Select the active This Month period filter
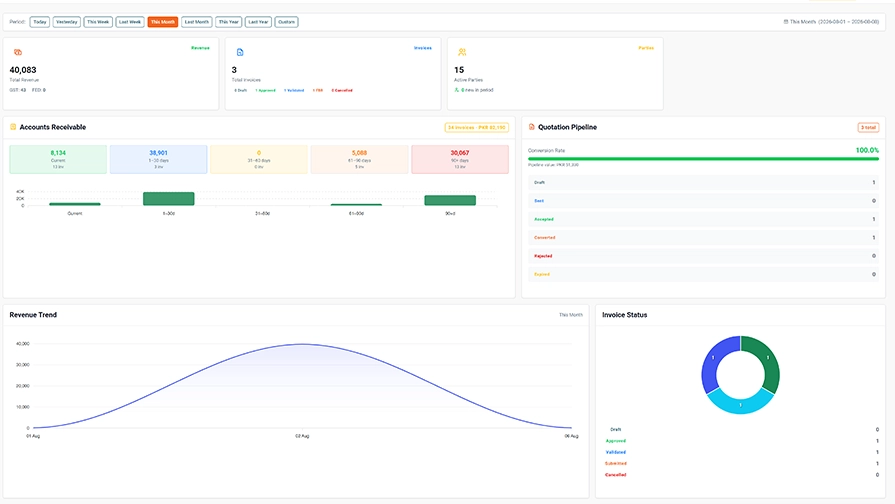The width and height of the screenshot is (895, 504). point(163,22)
